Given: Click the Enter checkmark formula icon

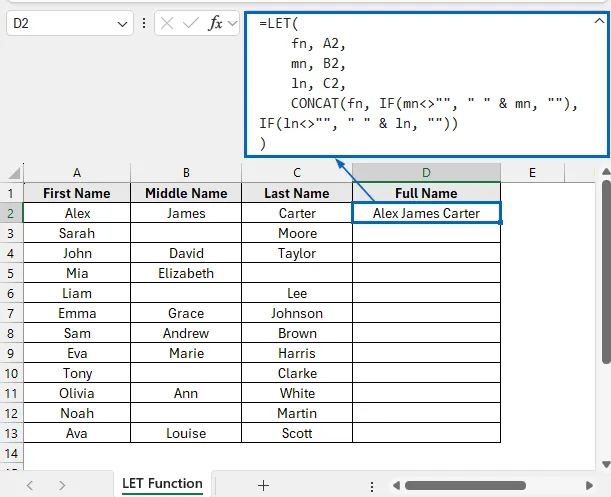Looking at the screenshot, I should (191, 23).
